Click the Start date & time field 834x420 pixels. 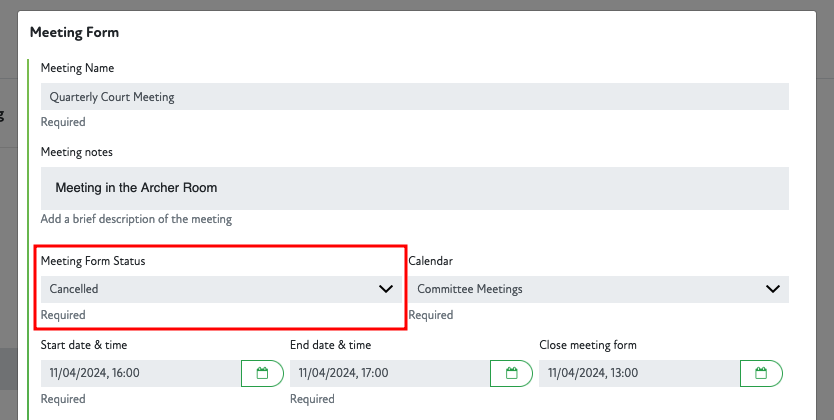(140, 373)
